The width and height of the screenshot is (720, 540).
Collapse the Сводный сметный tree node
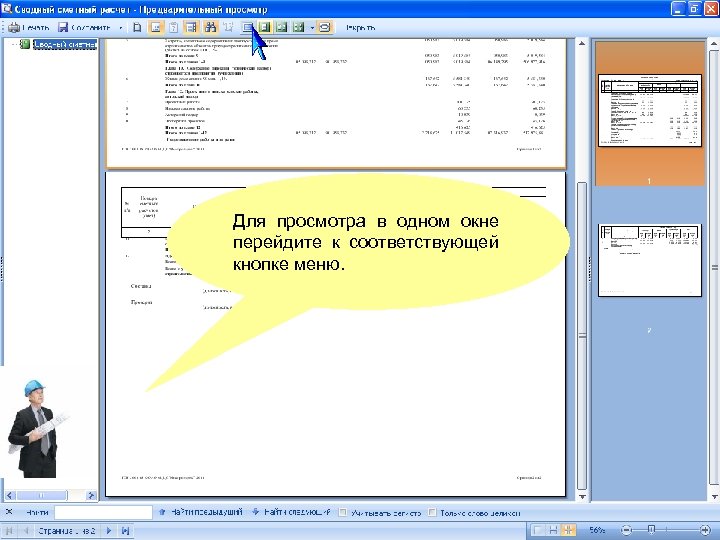pos(13,45)
